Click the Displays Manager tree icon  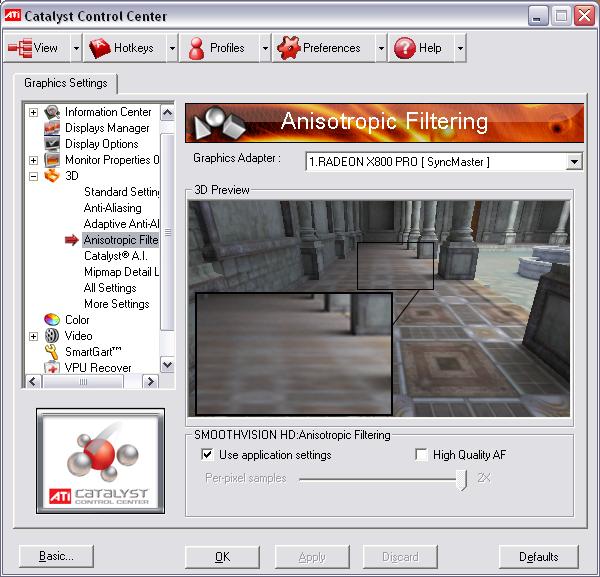coord(52,128)
